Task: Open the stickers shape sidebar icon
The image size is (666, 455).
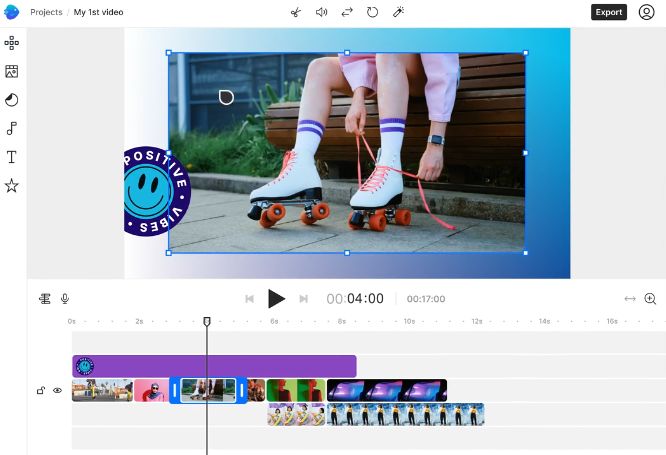Action: coord(11,100)
